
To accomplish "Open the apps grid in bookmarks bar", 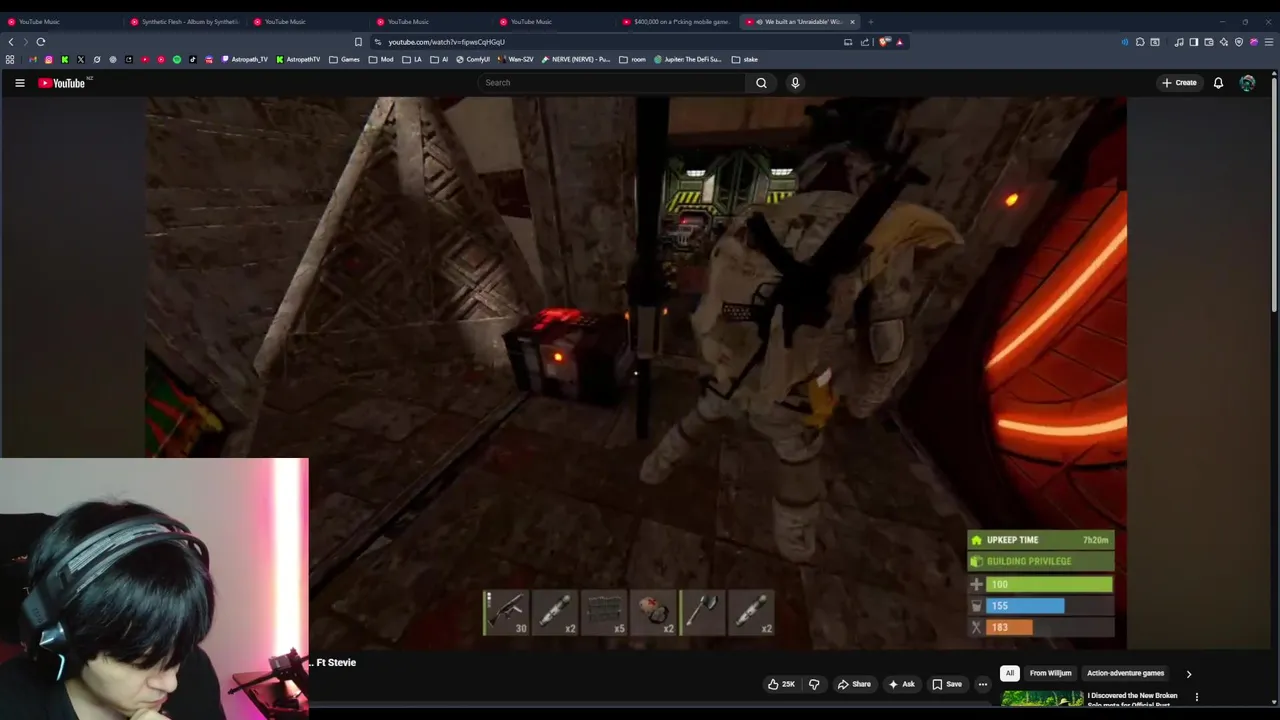I will click(x=10, y=60).
